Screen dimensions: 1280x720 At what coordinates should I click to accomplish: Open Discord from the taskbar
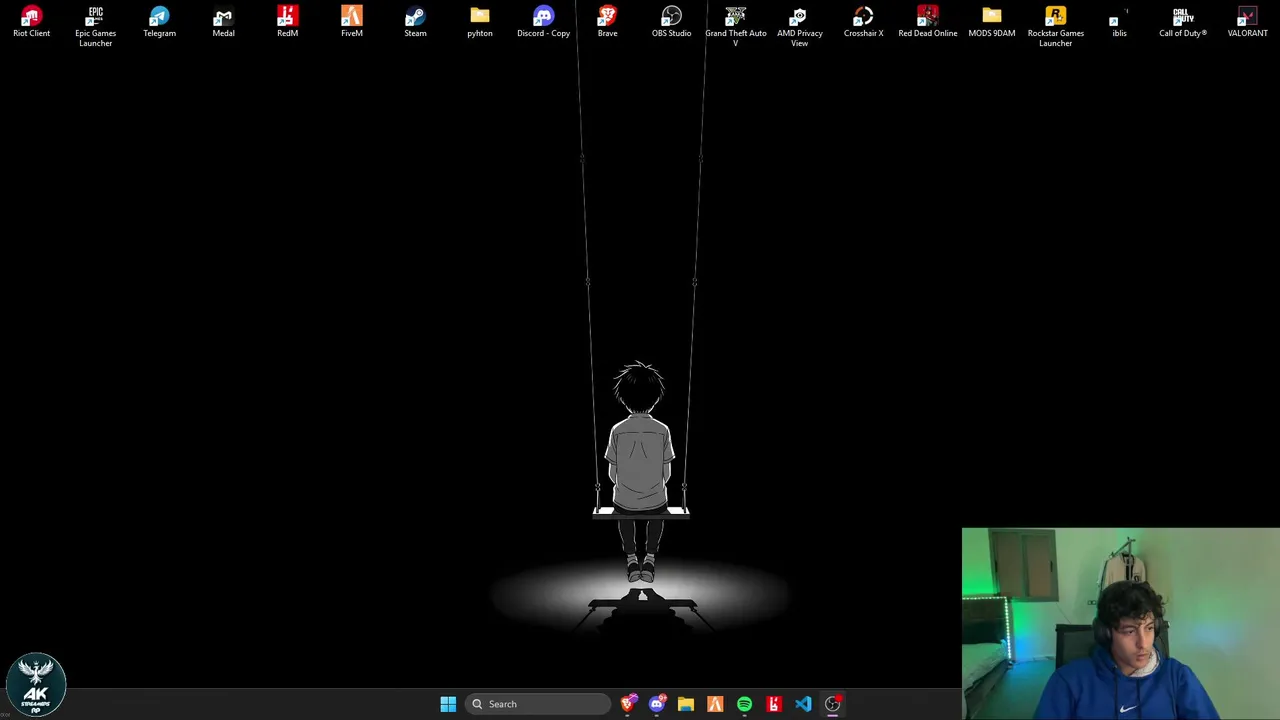tap(657, 704)
